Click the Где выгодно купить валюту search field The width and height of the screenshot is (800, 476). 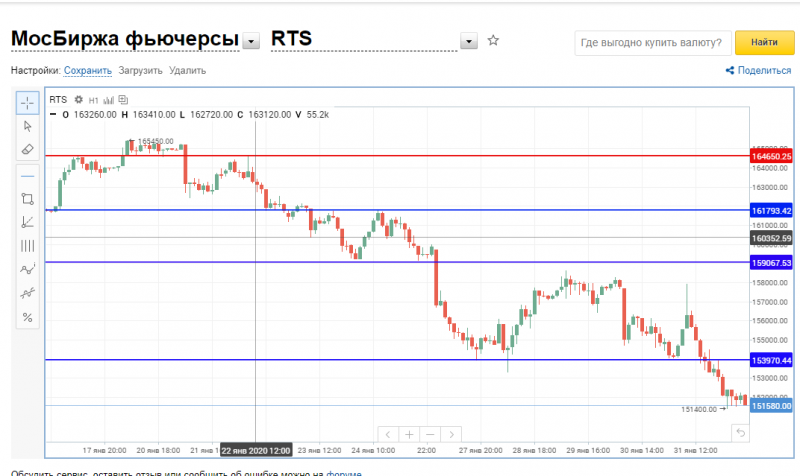pos(653,42)
